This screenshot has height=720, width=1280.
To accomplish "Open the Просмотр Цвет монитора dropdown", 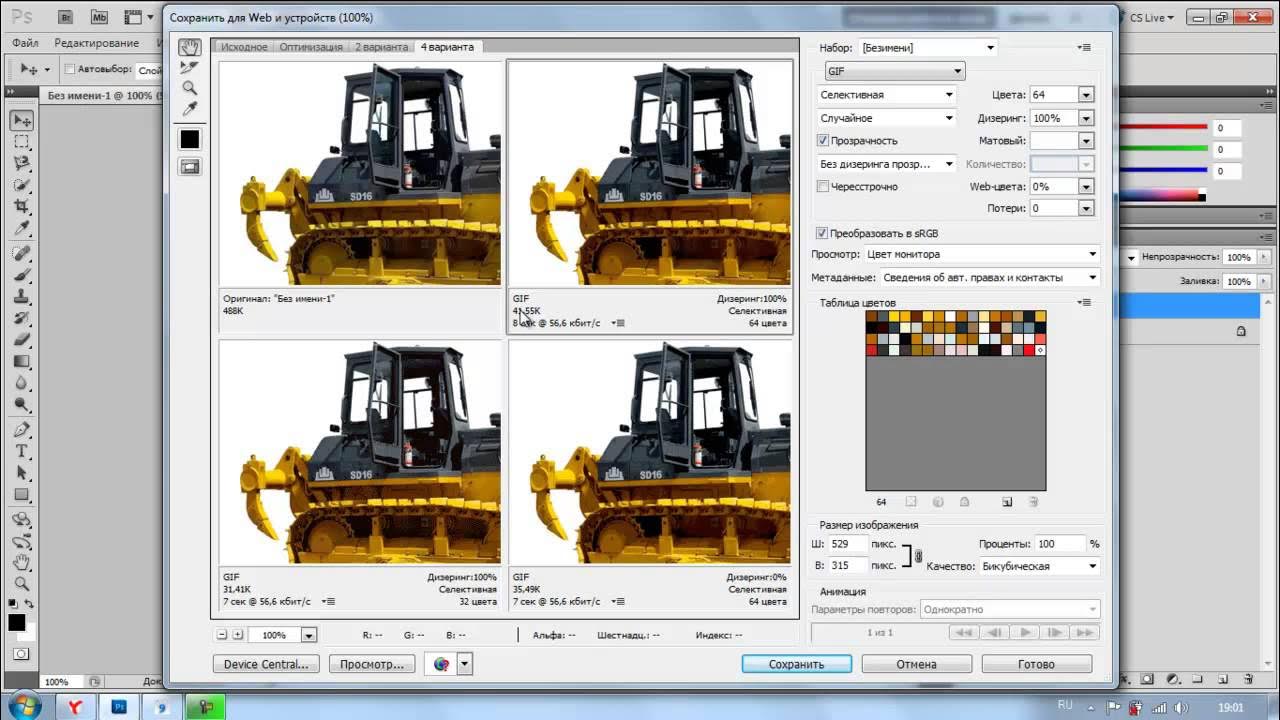I will (x=982, y=254).
